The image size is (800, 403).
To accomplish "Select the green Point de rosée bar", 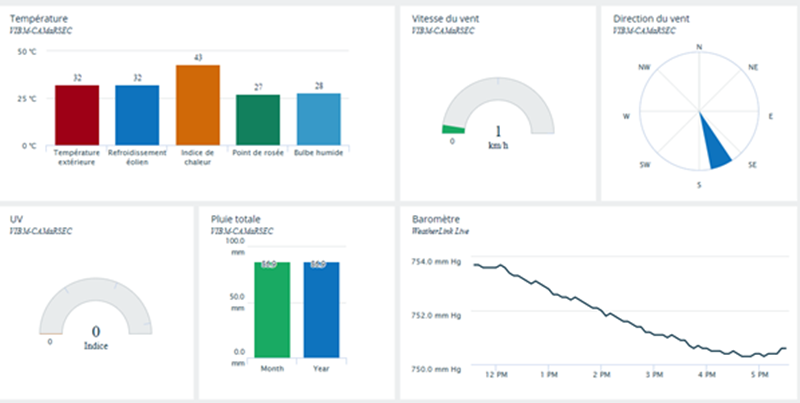I will click(x=258, y=120).
